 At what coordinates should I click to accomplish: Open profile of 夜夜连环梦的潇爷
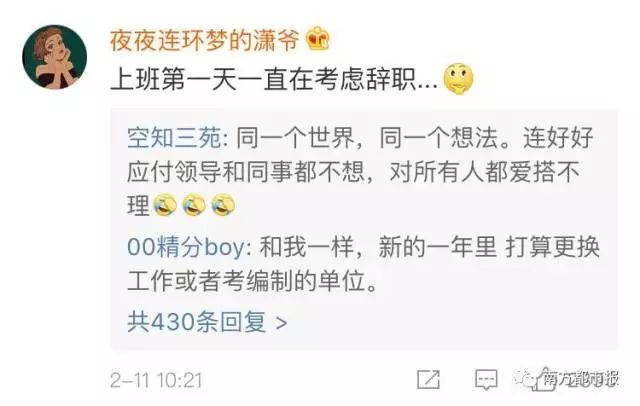click(204, 40)
